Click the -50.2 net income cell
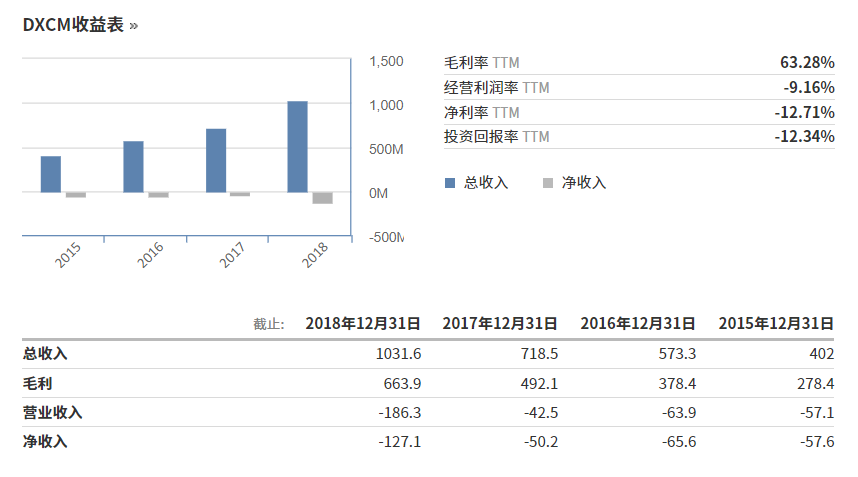The height and width of the screenshot is (477, 858). point(541,441)
